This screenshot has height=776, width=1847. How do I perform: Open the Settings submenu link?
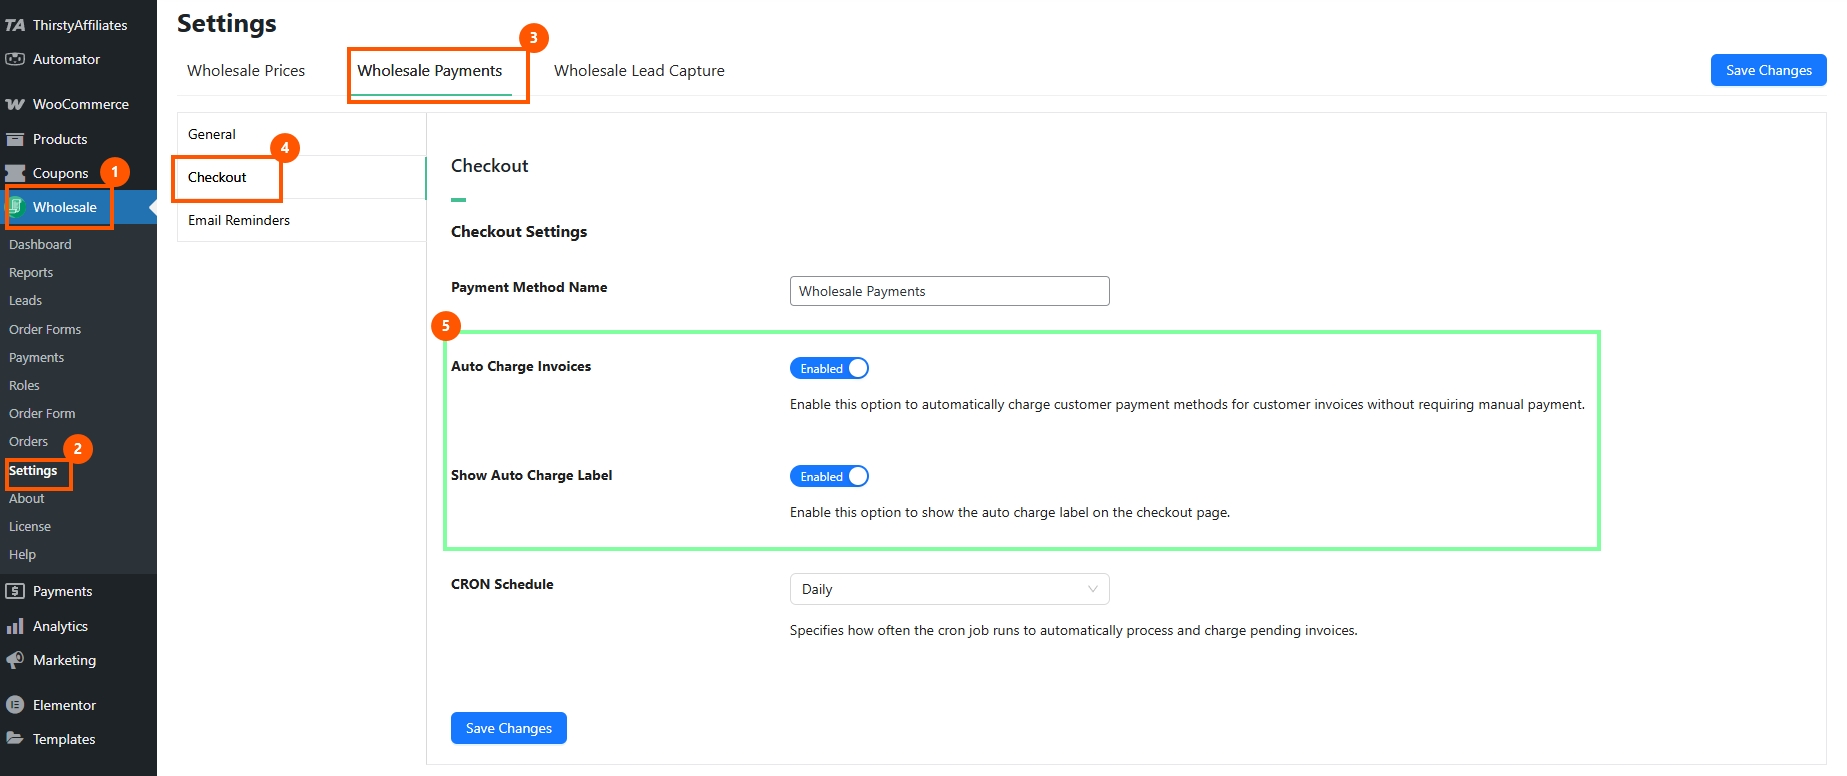click(33, 470)
